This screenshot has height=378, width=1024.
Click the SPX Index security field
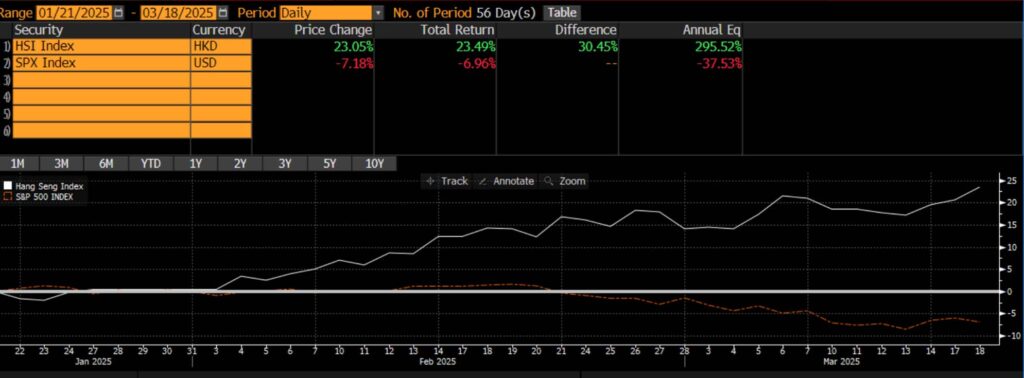tap(101, 63)
